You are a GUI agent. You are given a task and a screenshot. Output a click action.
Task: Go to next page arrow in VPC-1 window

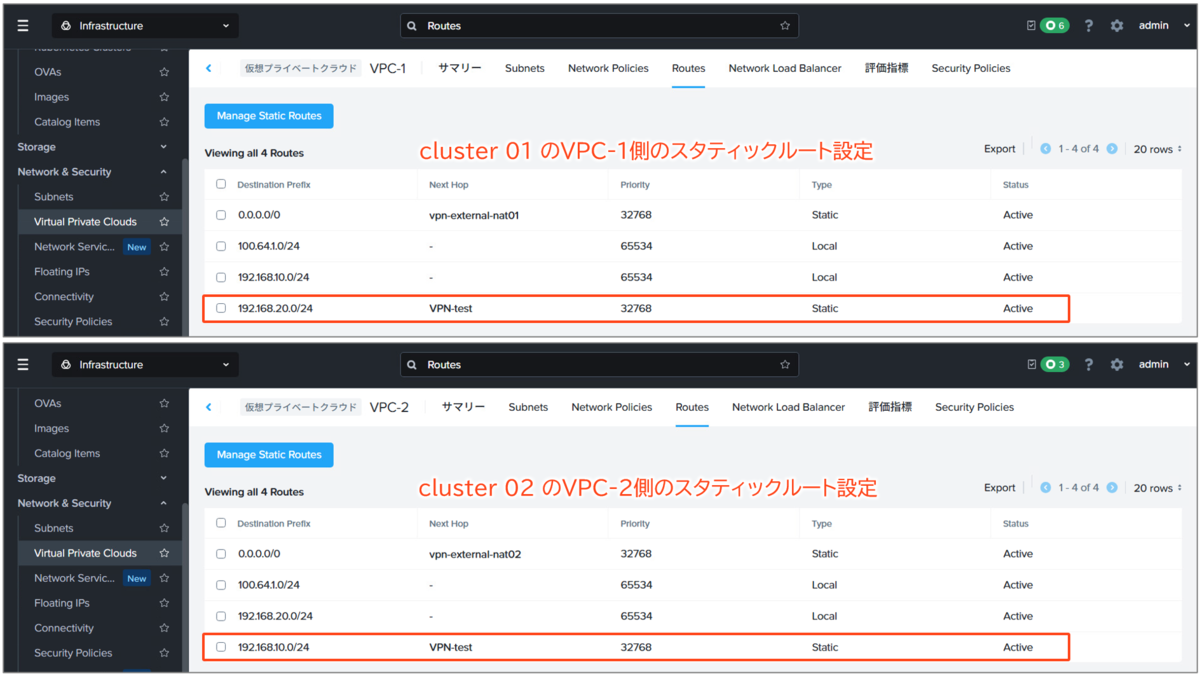(x=1112, y=149)
